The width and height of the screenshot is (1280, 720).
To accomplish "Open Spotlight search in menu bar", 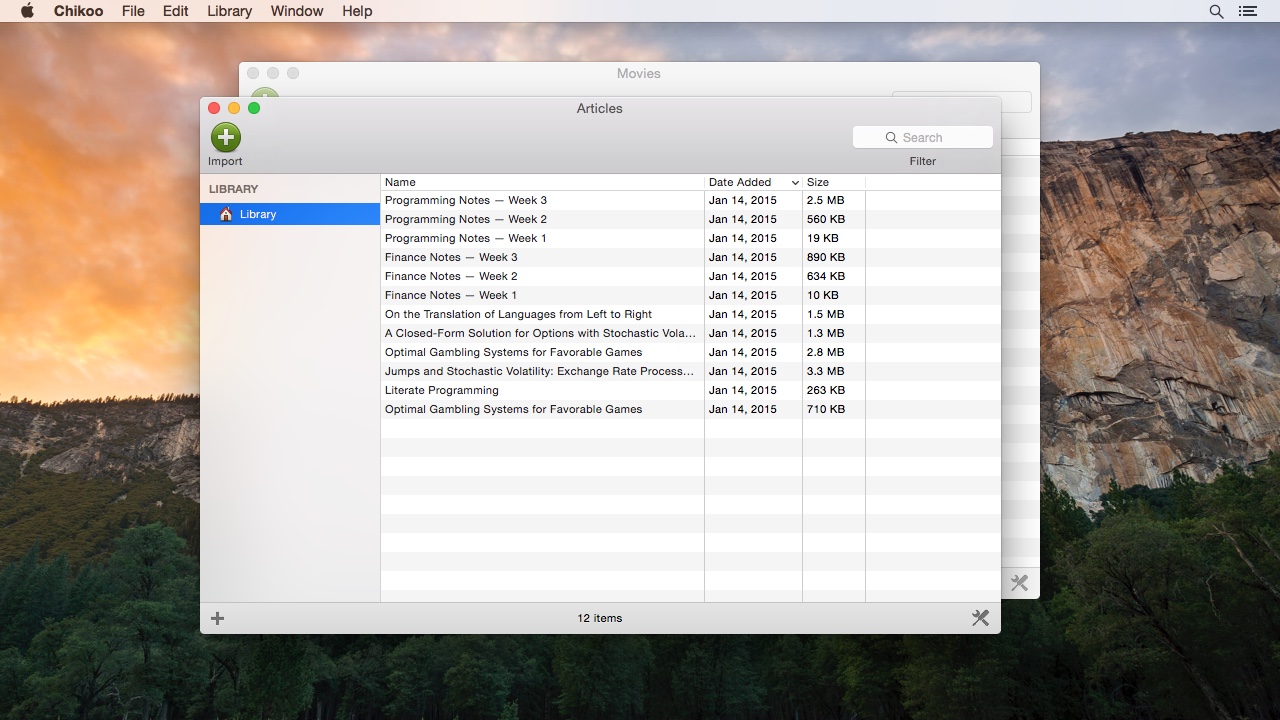I will pyautogui.click(x=1216, y=11).
